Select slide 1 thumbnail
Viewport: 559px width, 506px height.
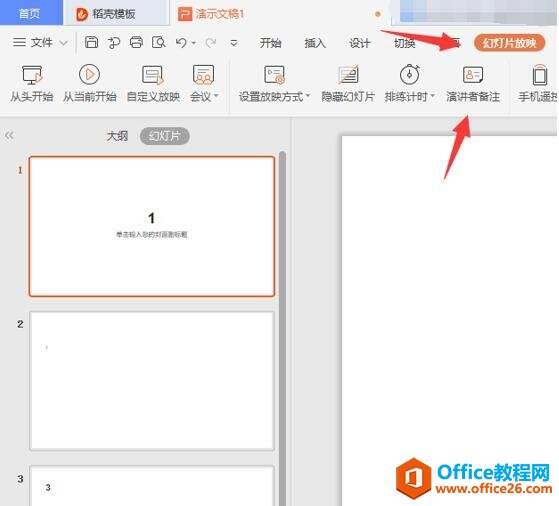(x=152, y=226)
